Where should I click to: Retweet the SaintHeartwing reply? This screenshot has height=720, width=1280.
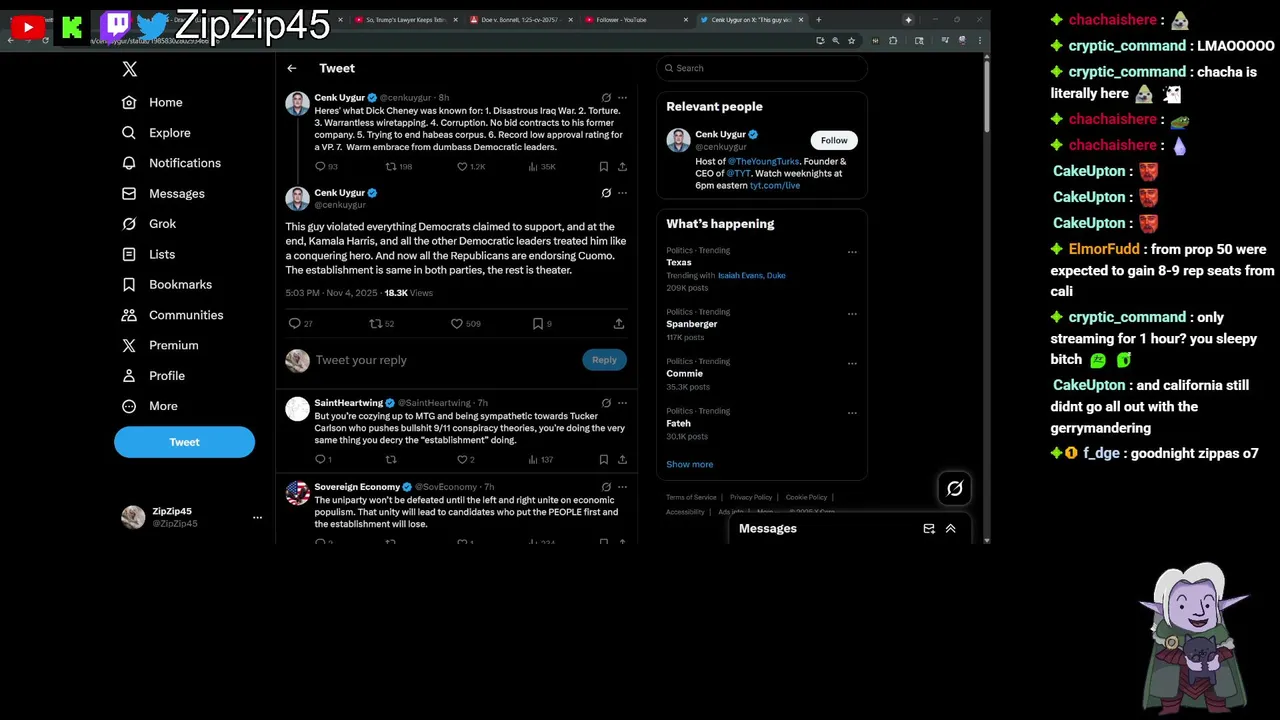[x=391, y=460]
